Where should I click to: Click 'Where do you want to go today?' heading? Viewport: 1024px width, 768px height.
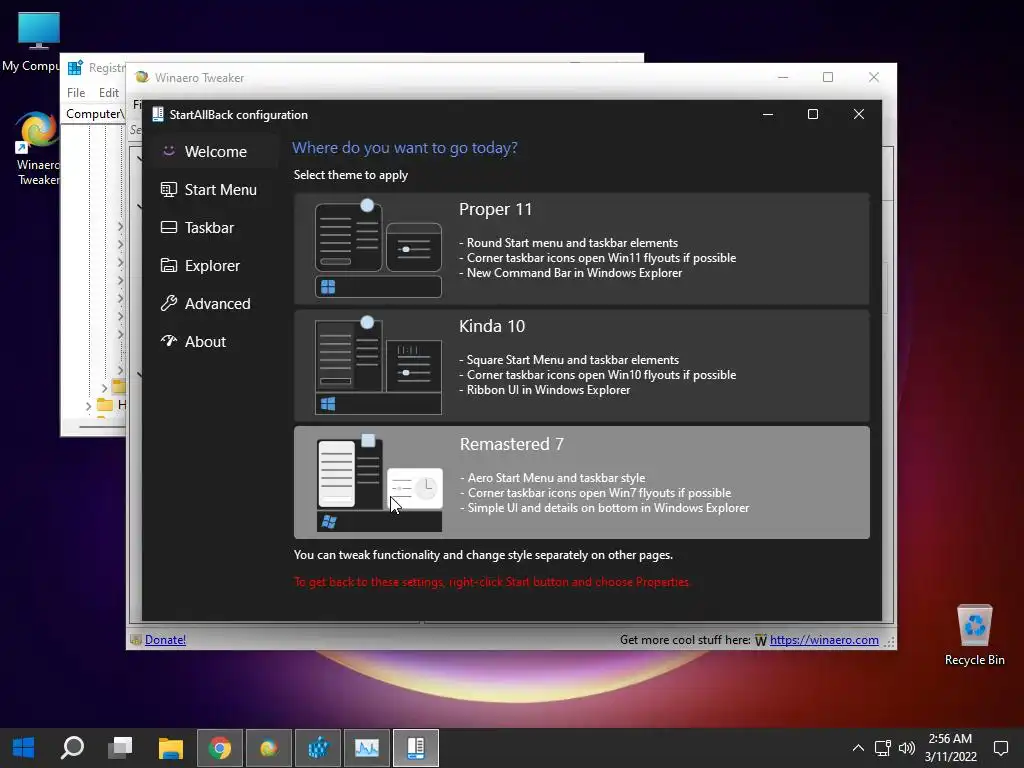405,148
